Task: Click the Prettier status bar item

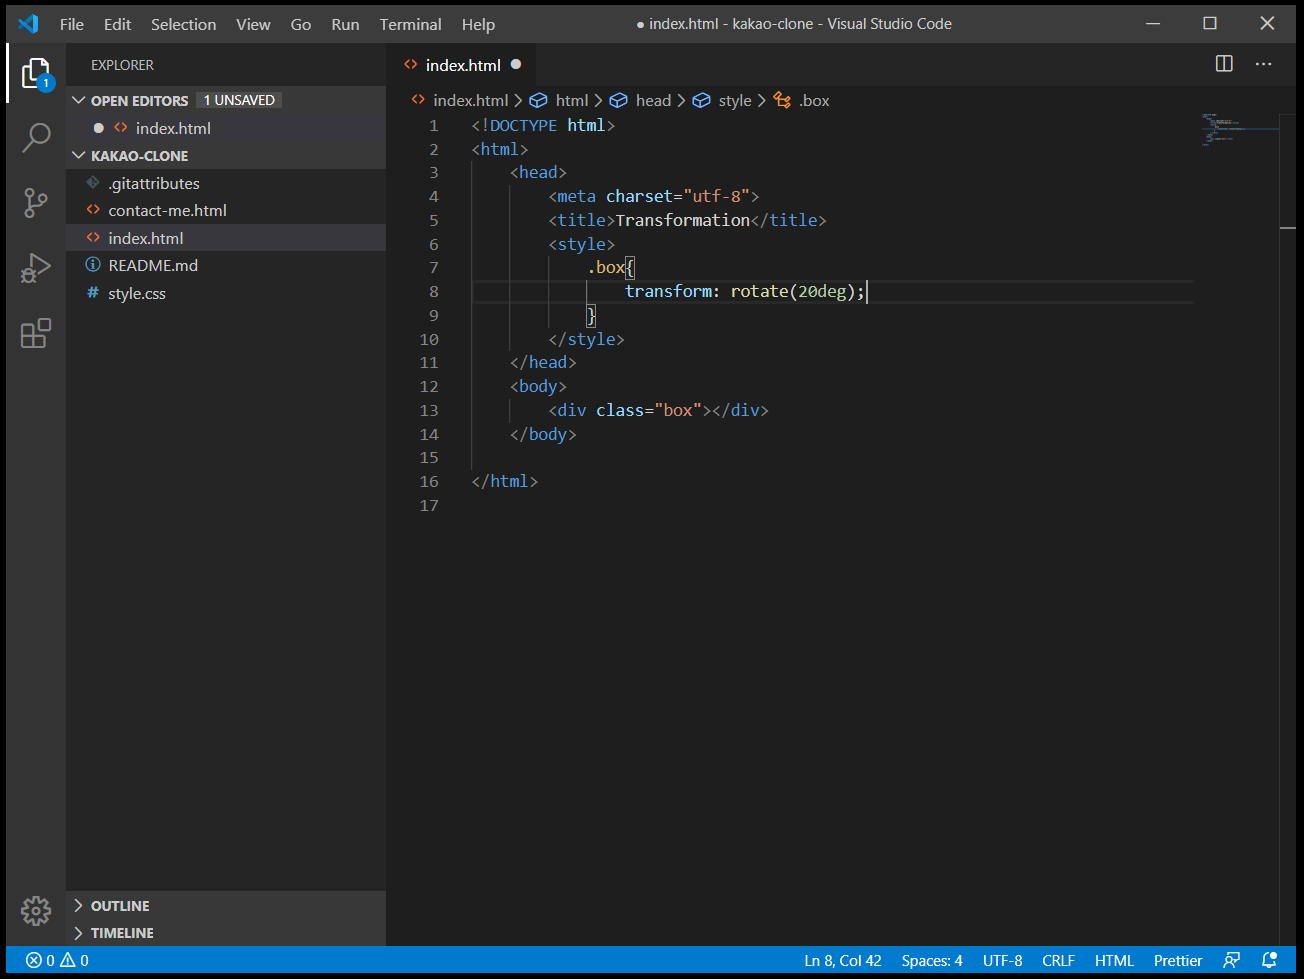Action: click(1178, 960)
